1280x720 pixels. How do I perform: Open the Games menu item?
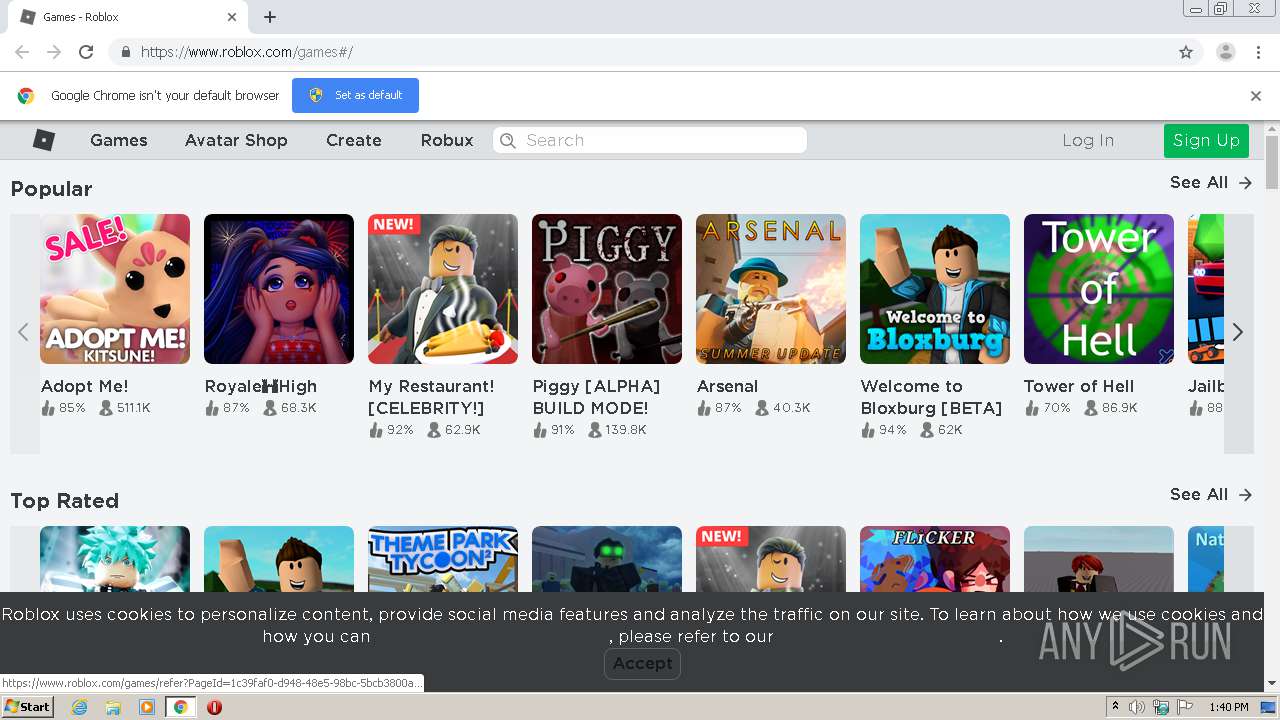point(119,140)
